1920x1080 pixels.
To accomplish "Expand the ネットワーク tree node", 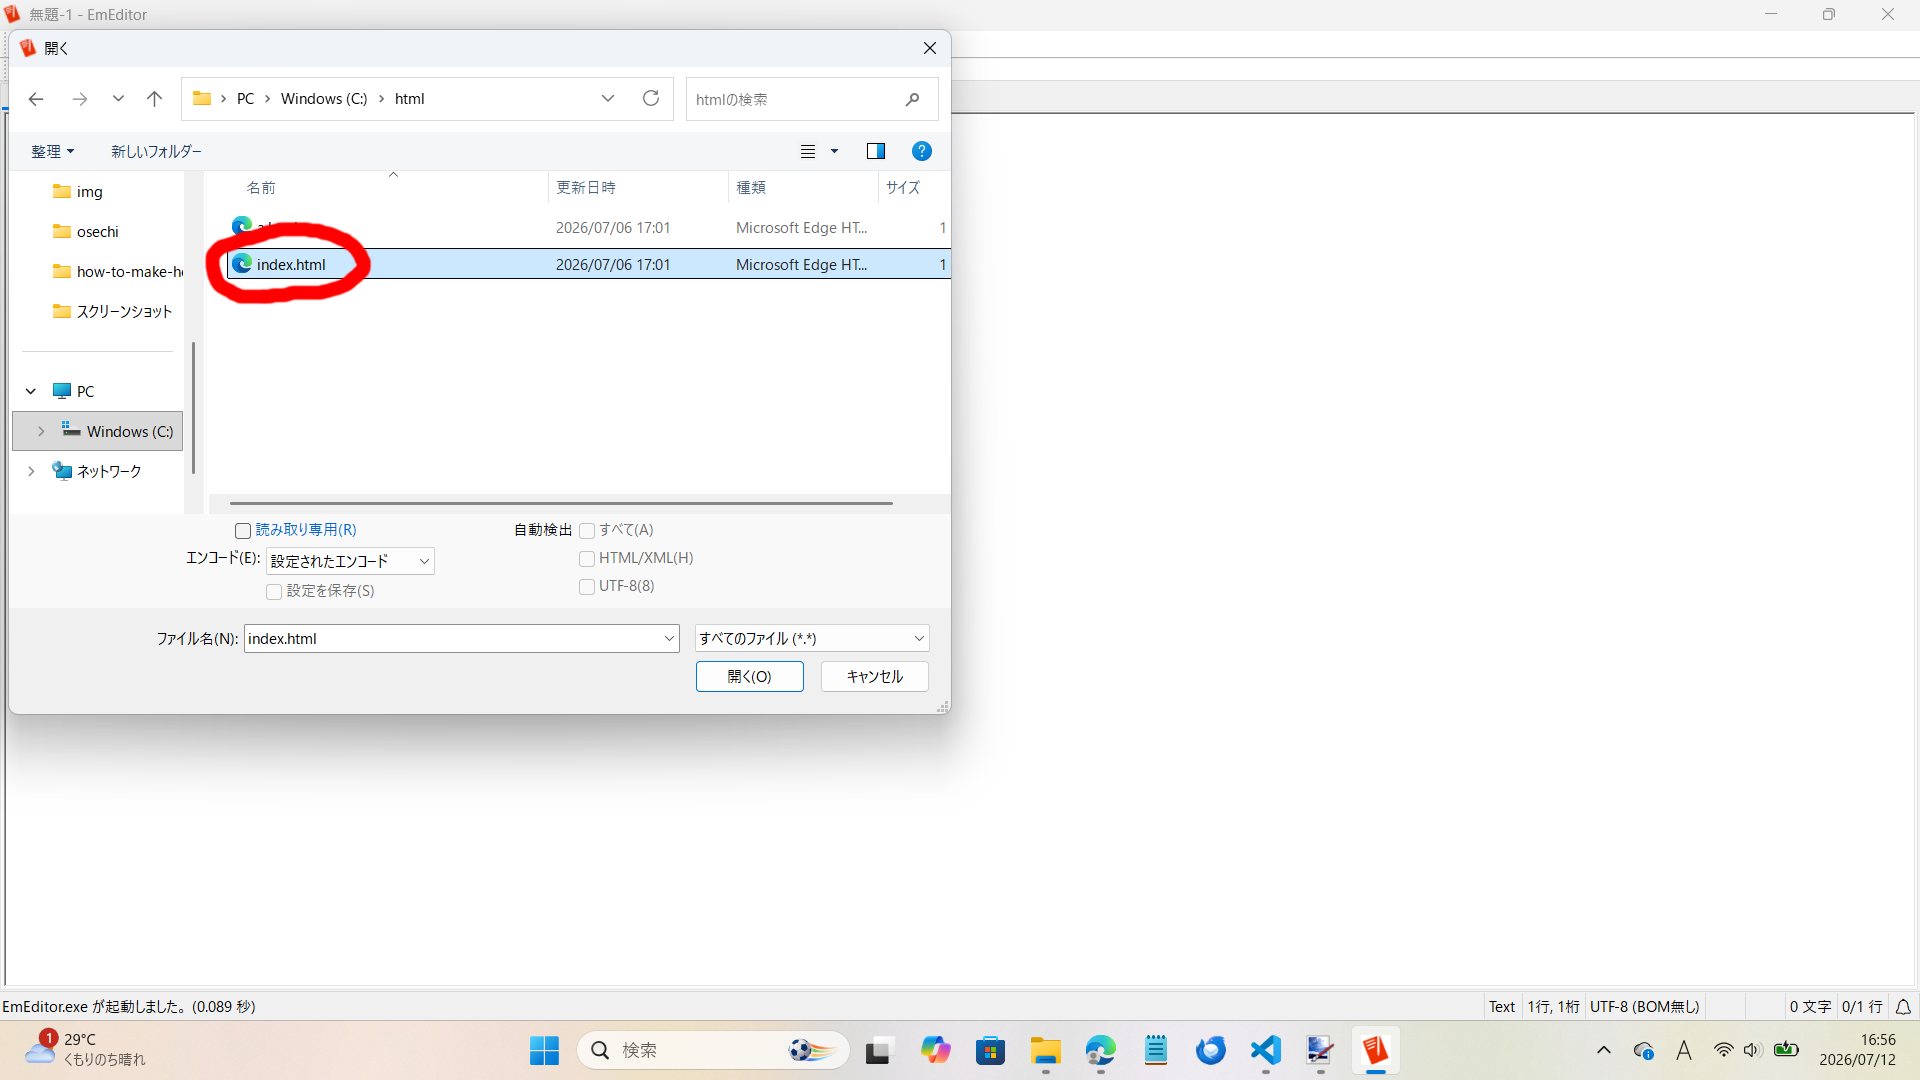I will pyautogui.click(x=31, y=471).
